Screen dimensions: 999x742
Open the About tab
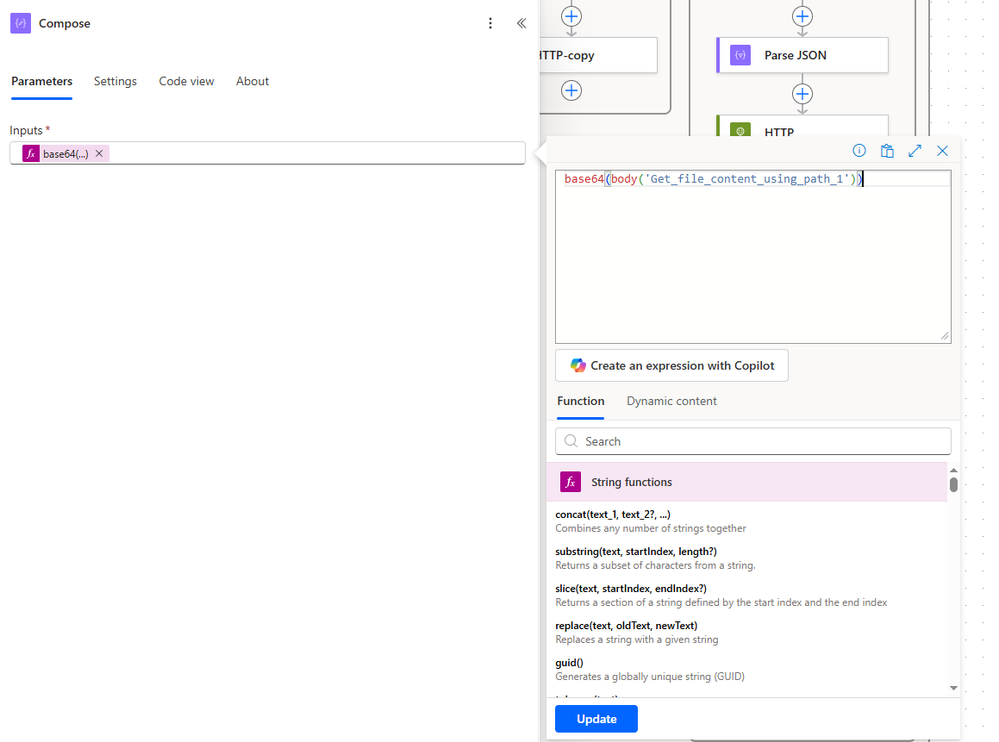(x=252, y=82)
